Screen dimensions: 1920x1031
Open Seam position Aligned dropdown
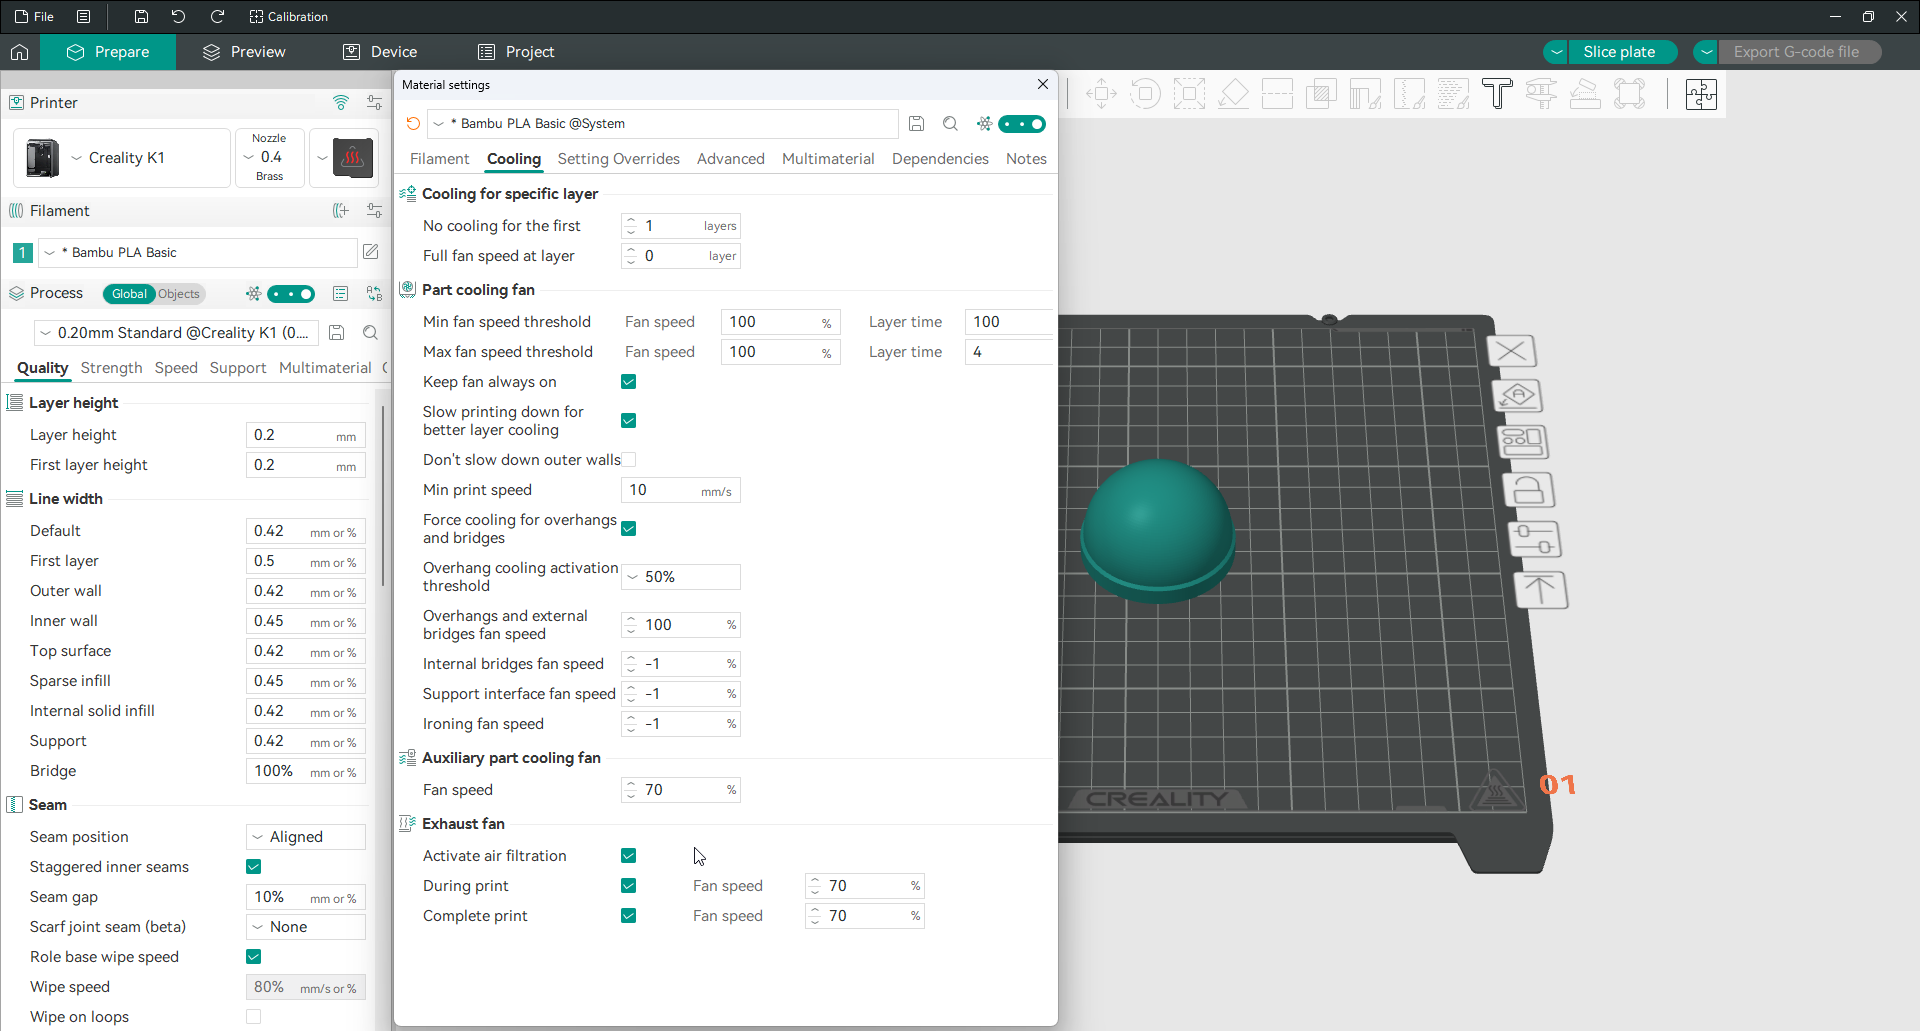306,837
